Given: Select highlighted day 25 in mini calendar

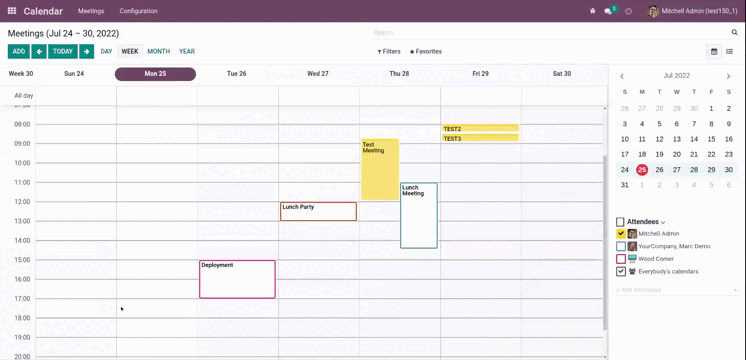Looking at the screenshot, I should coord(642,170).
